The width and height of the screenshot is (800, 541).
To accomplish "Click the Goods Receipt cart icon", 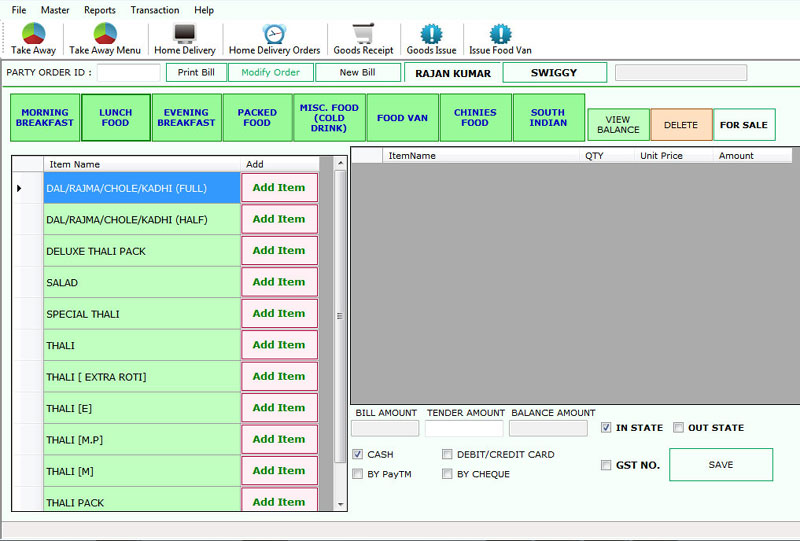I will (x=363, y=37).
